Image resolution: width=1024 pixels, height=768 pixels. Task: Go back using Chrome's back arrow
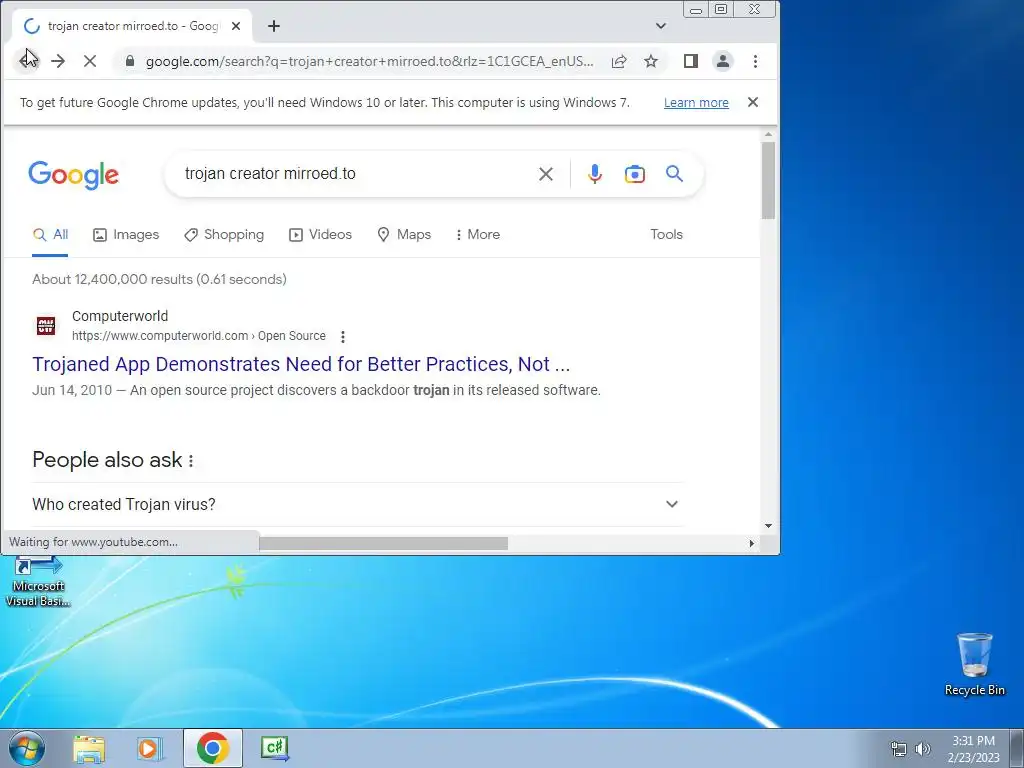pos(27,61)
